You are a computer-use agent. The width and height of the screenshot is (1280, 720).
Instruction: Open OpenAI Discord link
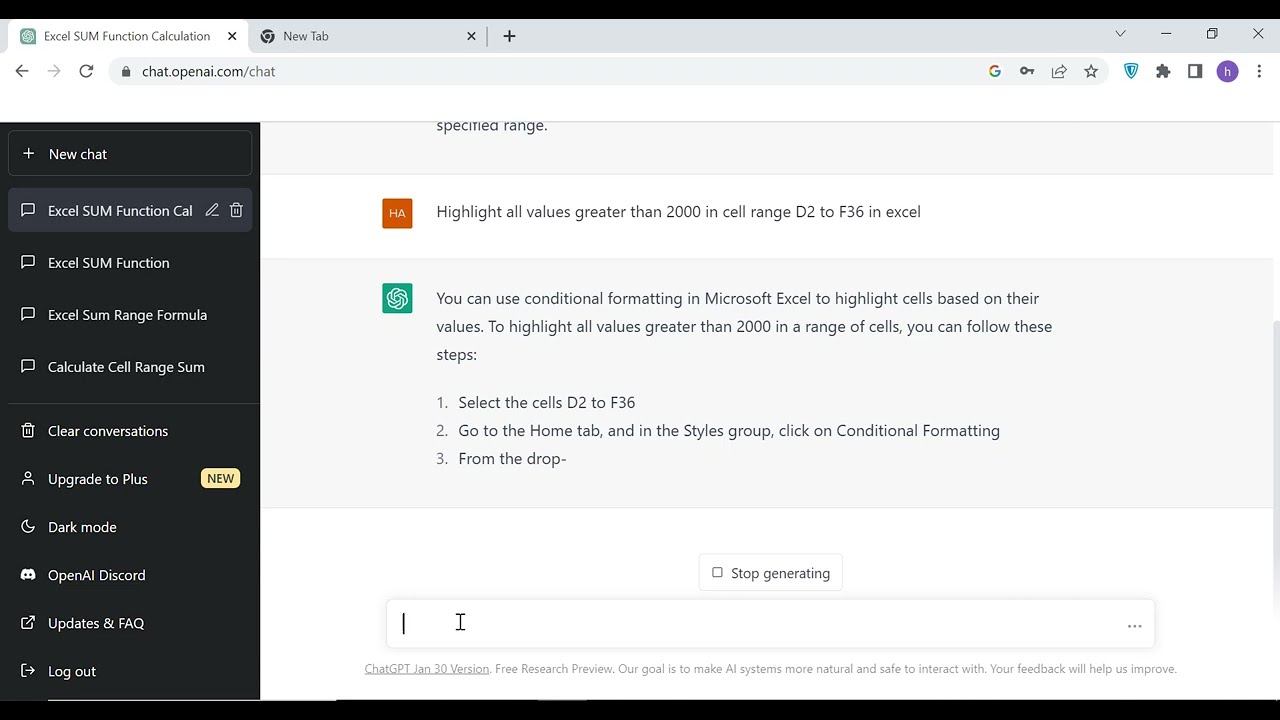click(x=130, y=575)
